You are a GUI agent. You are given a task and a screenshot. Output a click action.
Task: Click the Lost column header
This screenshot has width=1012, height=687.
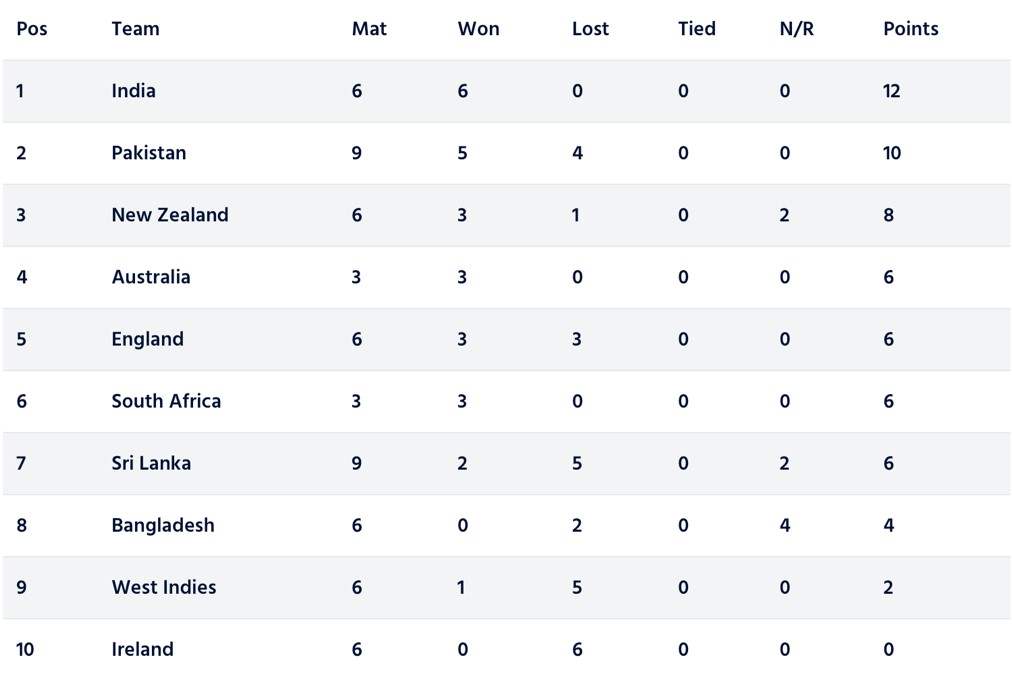click(x=590, y=29)
